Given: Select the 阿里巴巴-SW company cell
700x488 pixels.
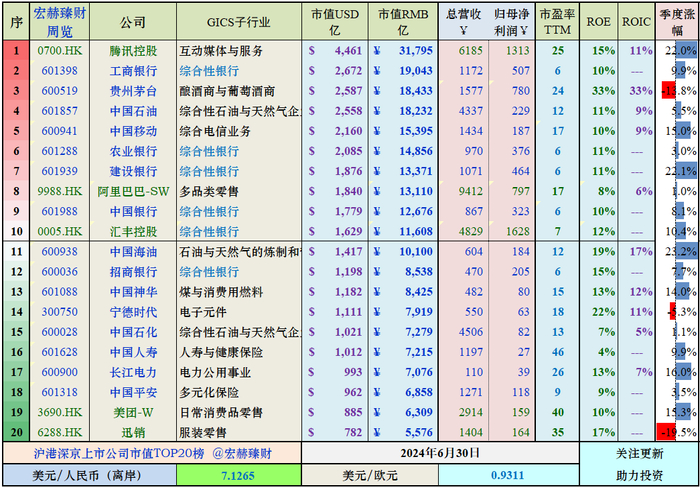Looking at the screenshot, I should tap(133, 192).
